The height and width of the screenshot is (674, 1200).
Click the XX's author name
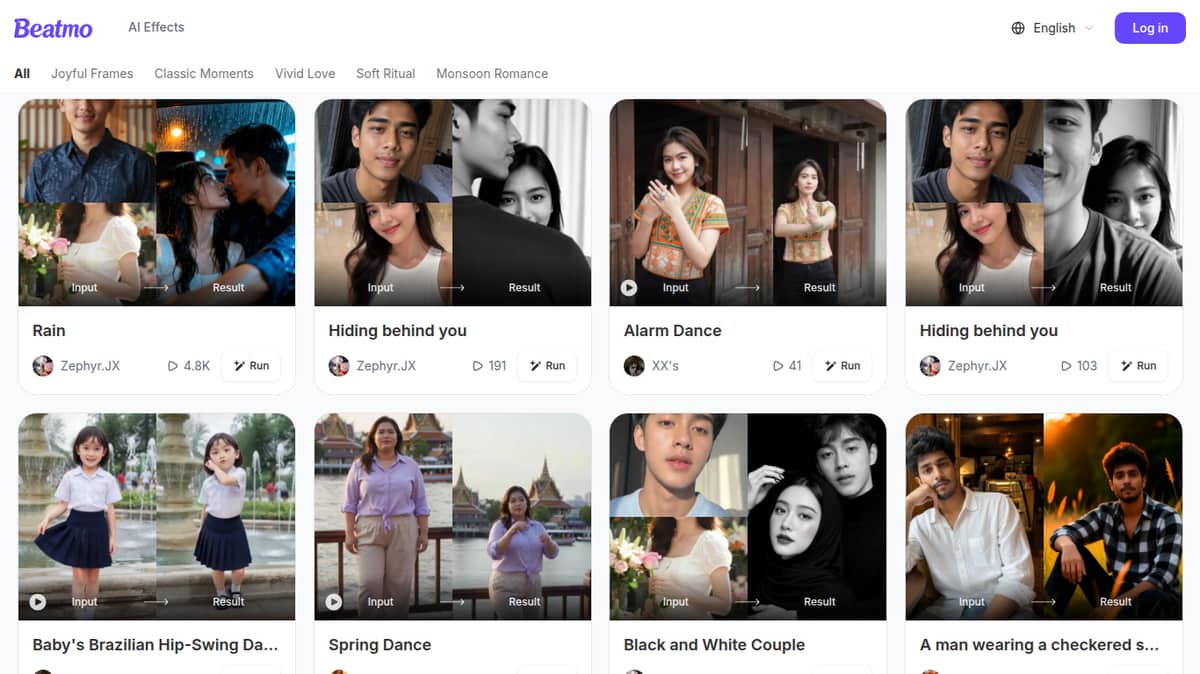click(x=665, y=366)
